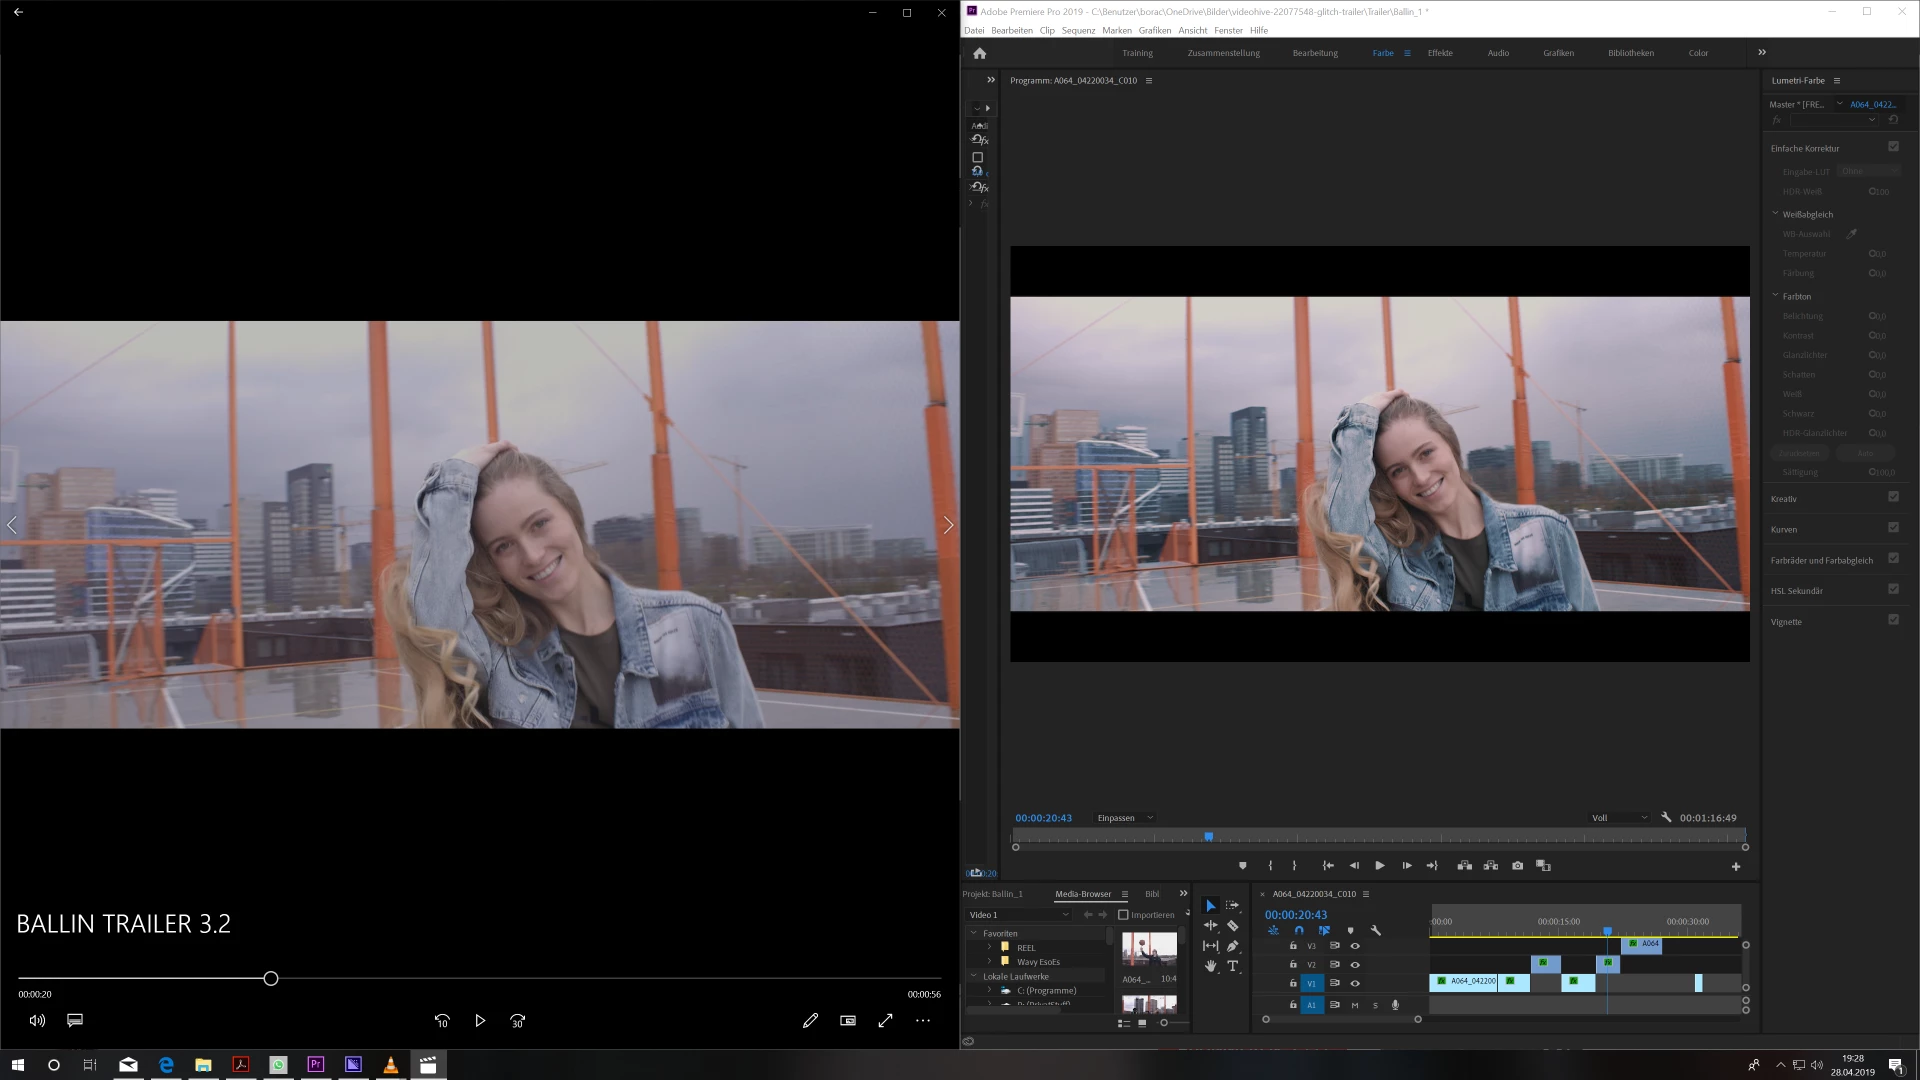The width and height of the screenshot is (1920, 1080).
Task: Open the Video 1 location dropdown
Action: (1018, 915)
